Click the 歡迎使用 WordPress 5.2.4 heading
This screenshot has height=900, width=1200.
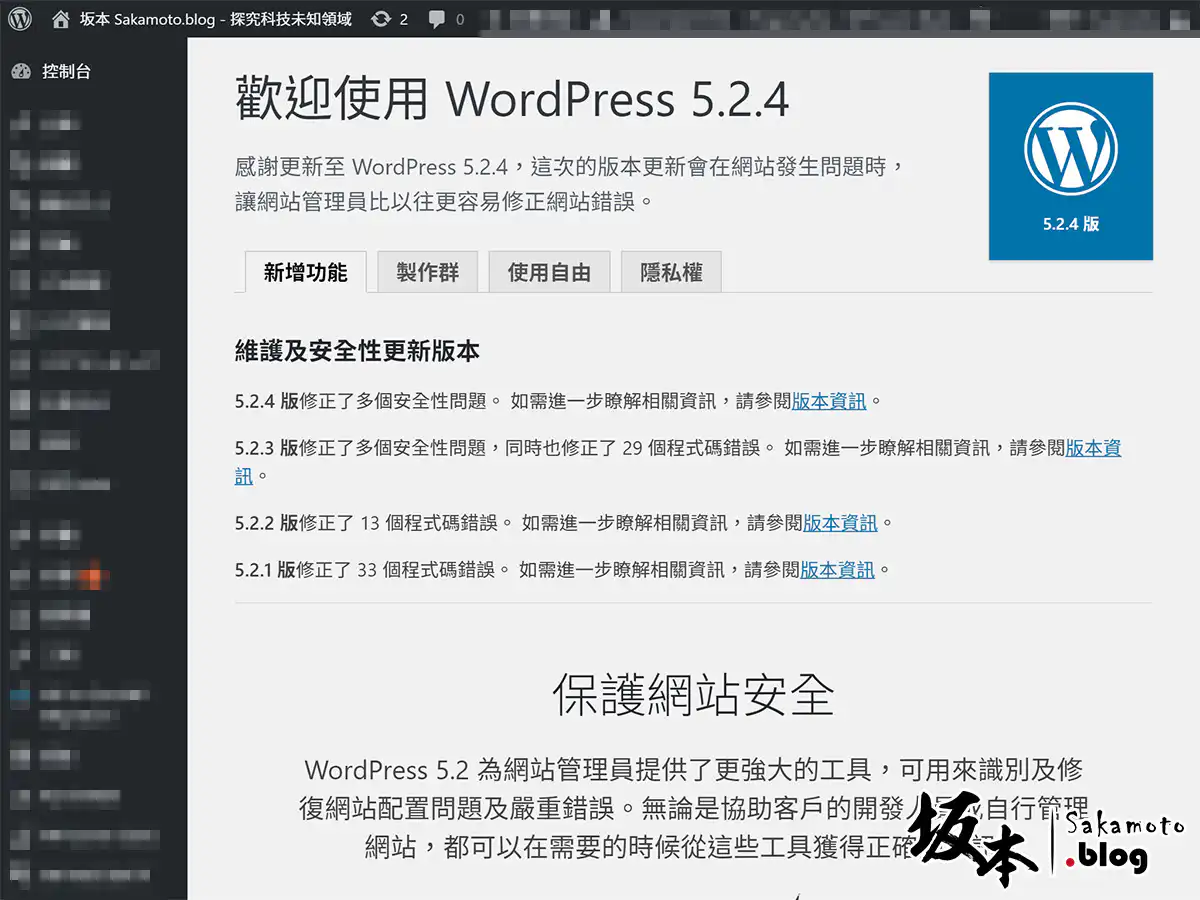tap(512, 100)
